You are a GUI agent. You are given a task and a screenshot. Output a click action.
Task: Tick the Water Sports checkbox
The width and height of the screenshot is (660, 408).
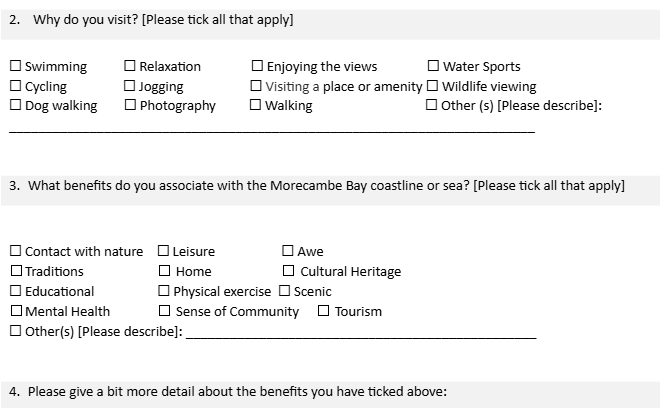pyautogui.click(x=434, y=67)
